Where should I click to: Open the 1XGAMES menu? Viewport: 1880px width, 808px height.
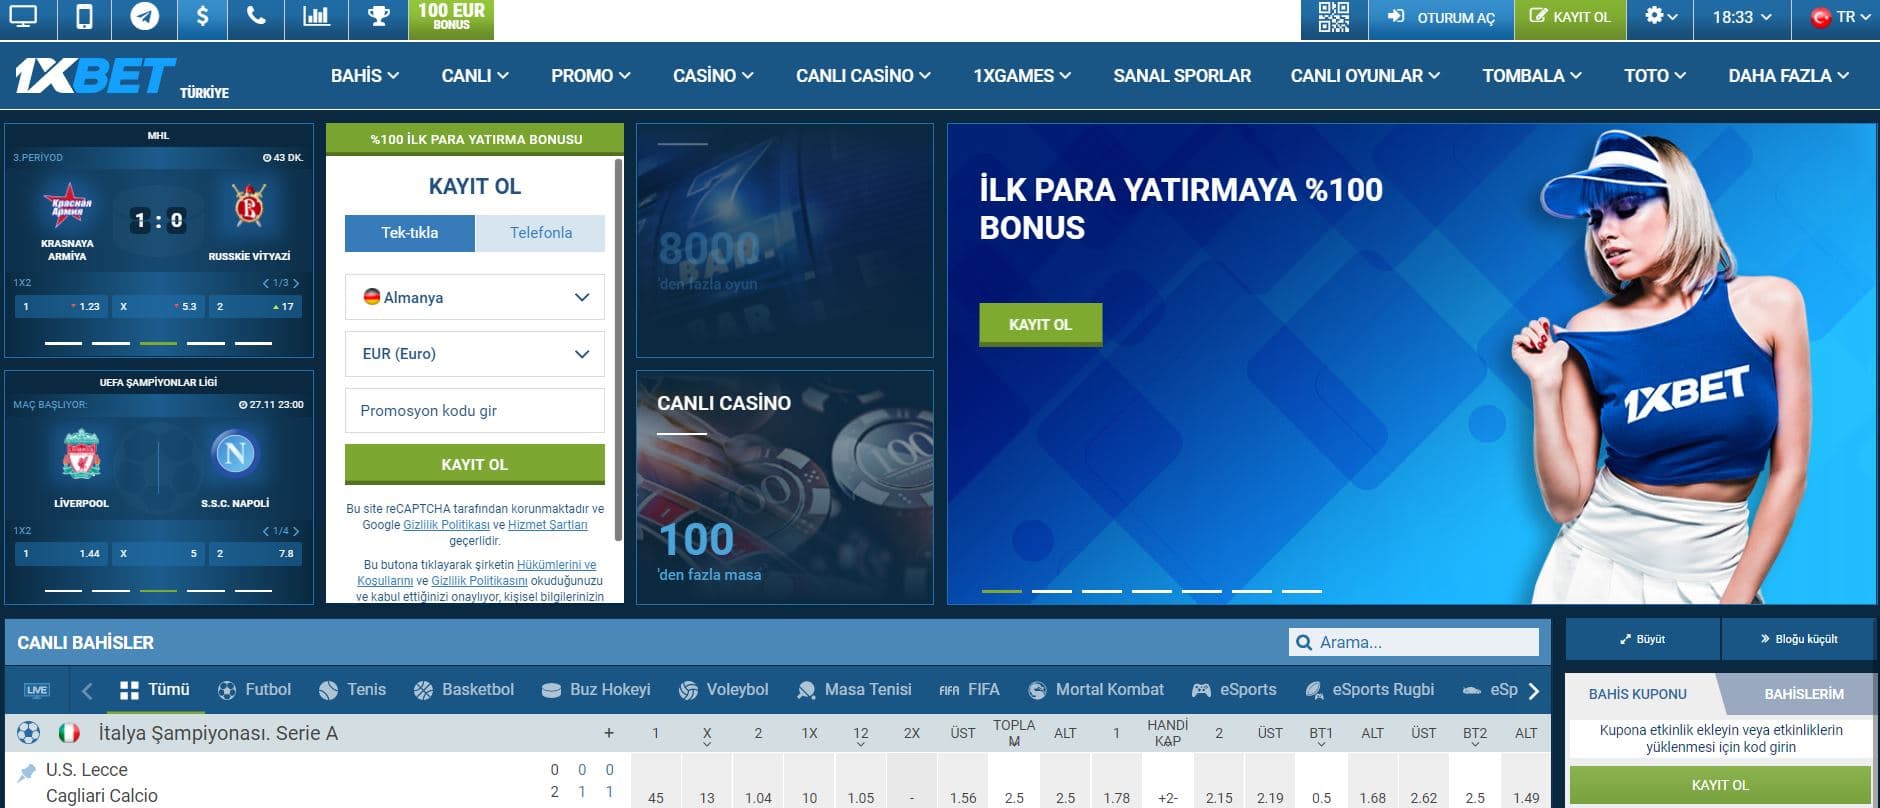click(1022, 76)
